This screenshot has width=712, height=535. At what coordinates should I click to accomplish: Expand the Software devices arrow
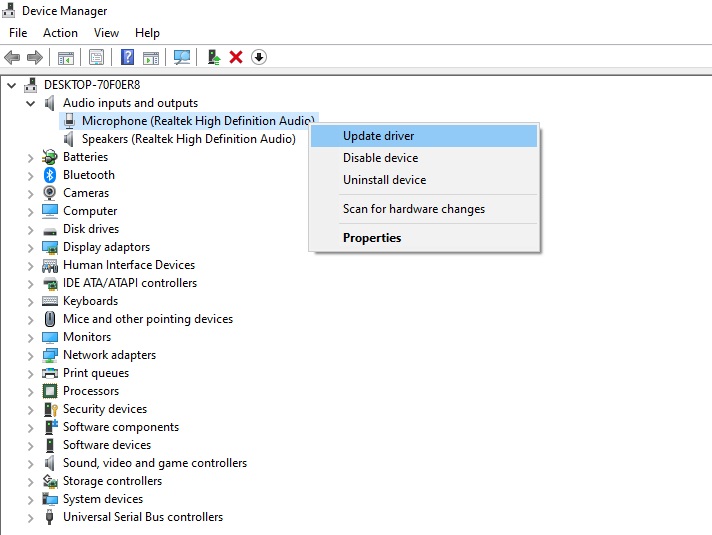pyautogui.click(x=30, y=446)
